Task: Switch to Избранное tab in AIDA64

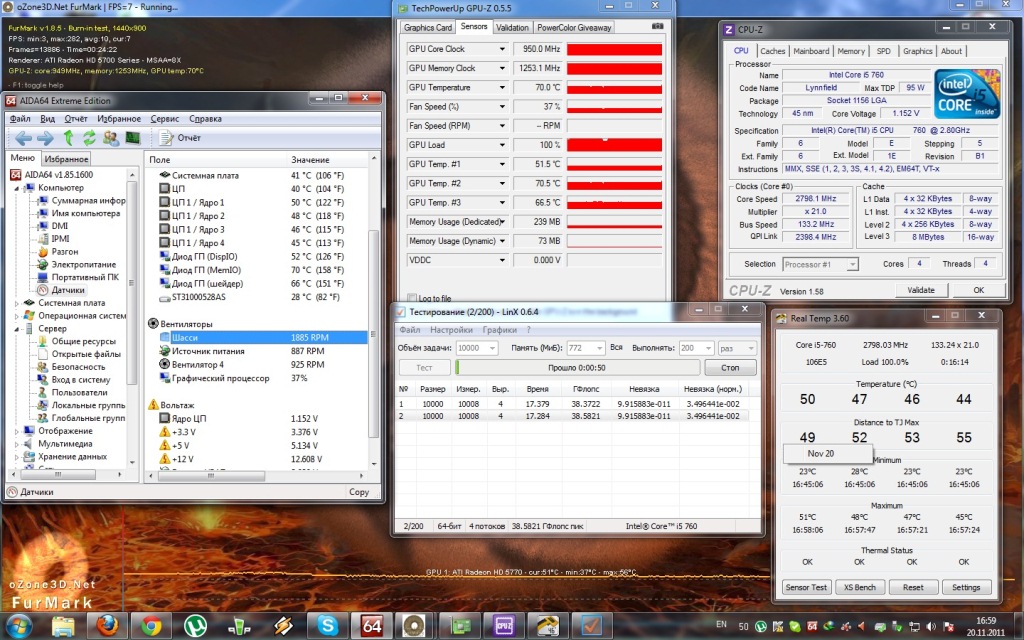Action: [x=66, y=159]
